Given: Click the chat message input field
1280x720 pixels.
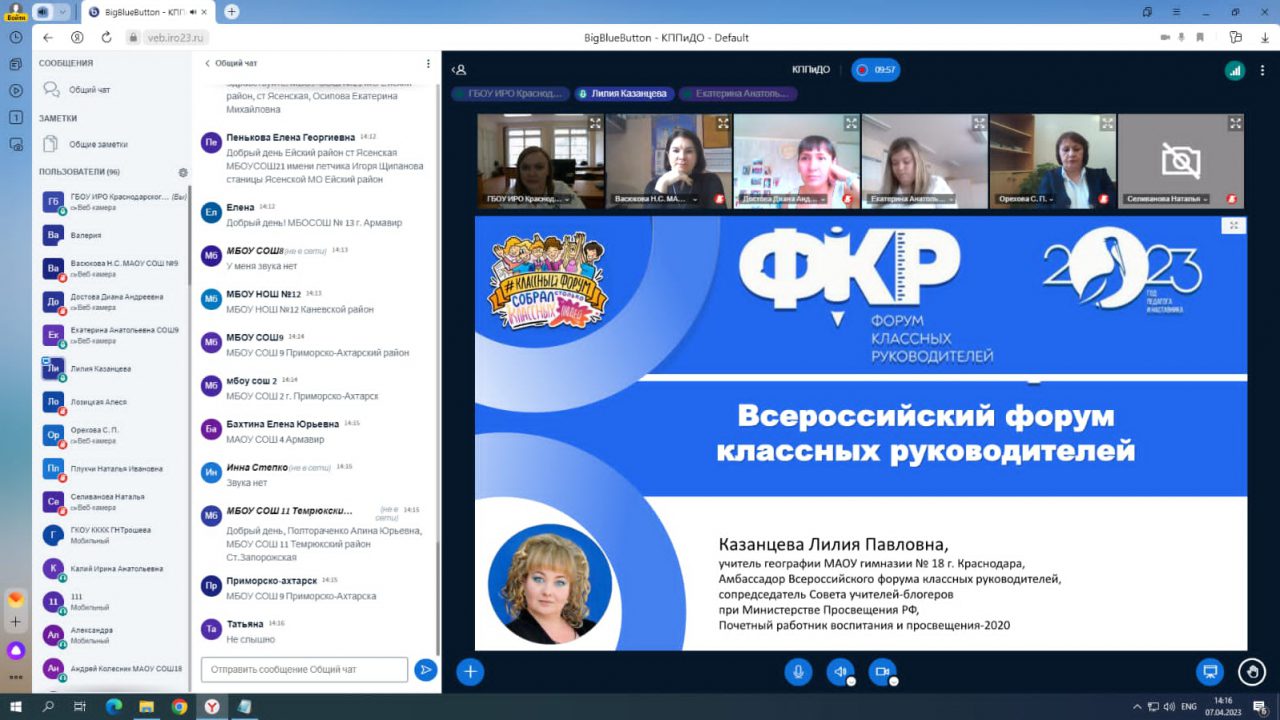Looking at the screenshot, I should coord(304,670).
